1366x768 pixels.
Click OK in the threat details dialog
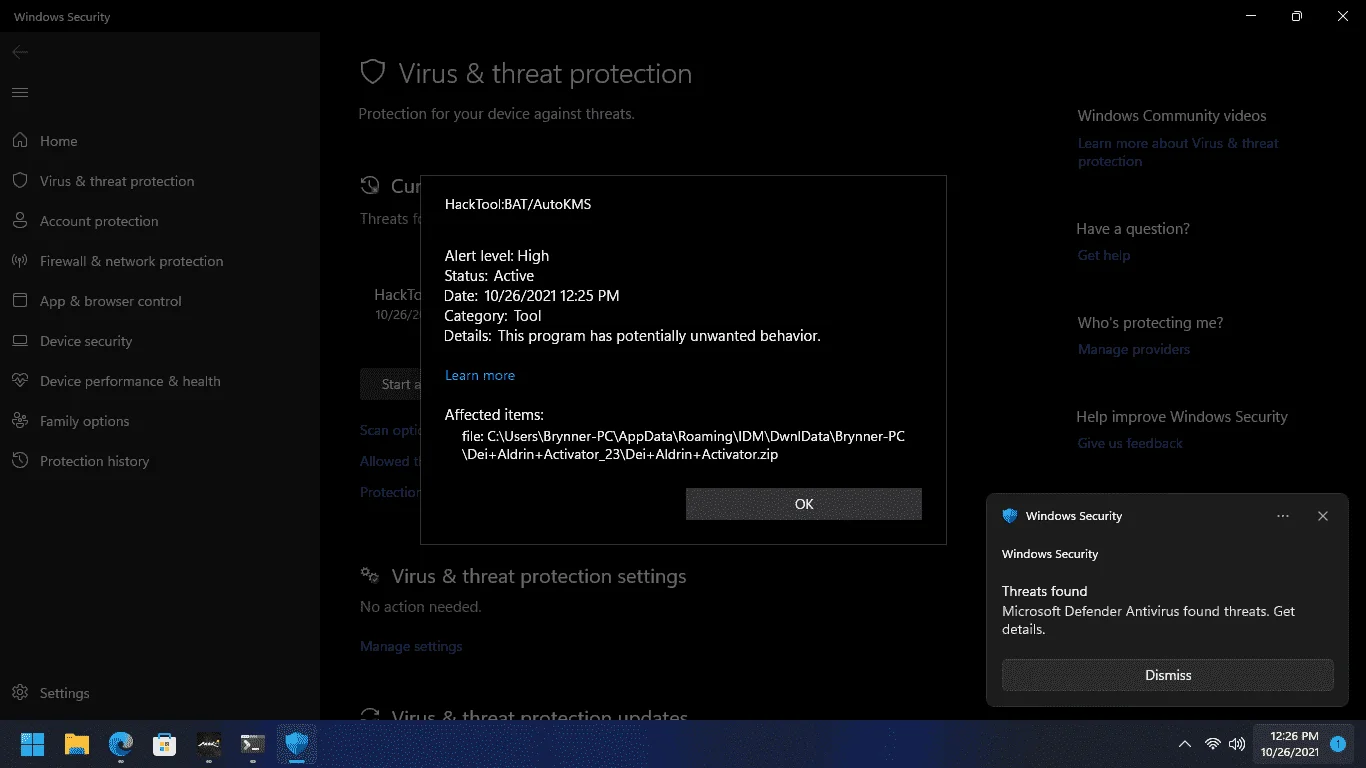pos(804,504)
